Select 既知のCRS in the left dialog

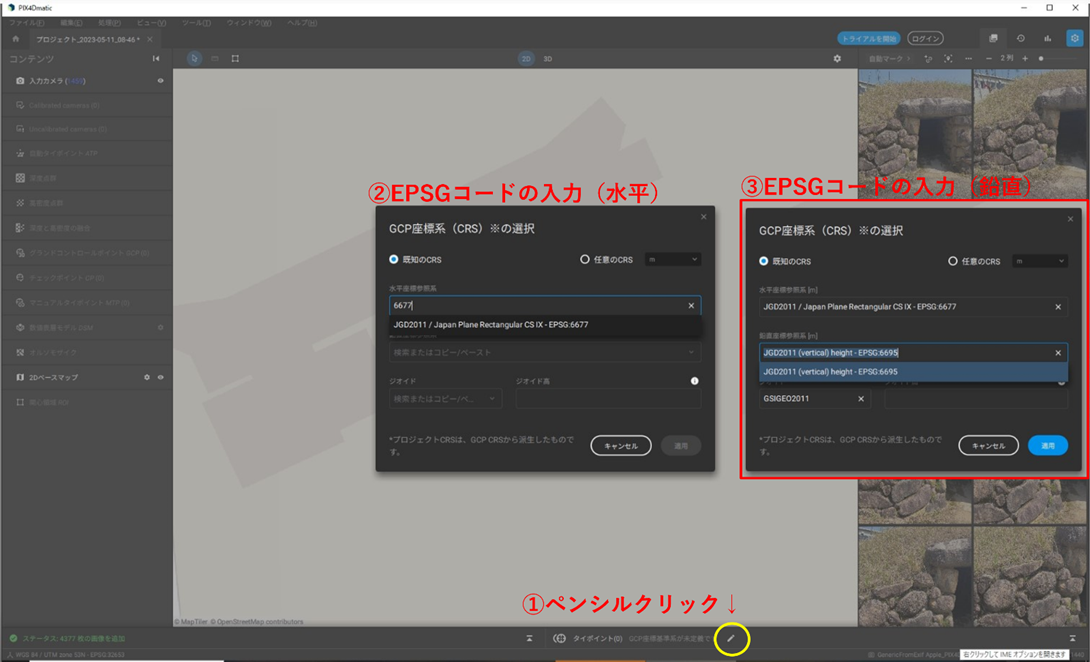pos(393,259)
